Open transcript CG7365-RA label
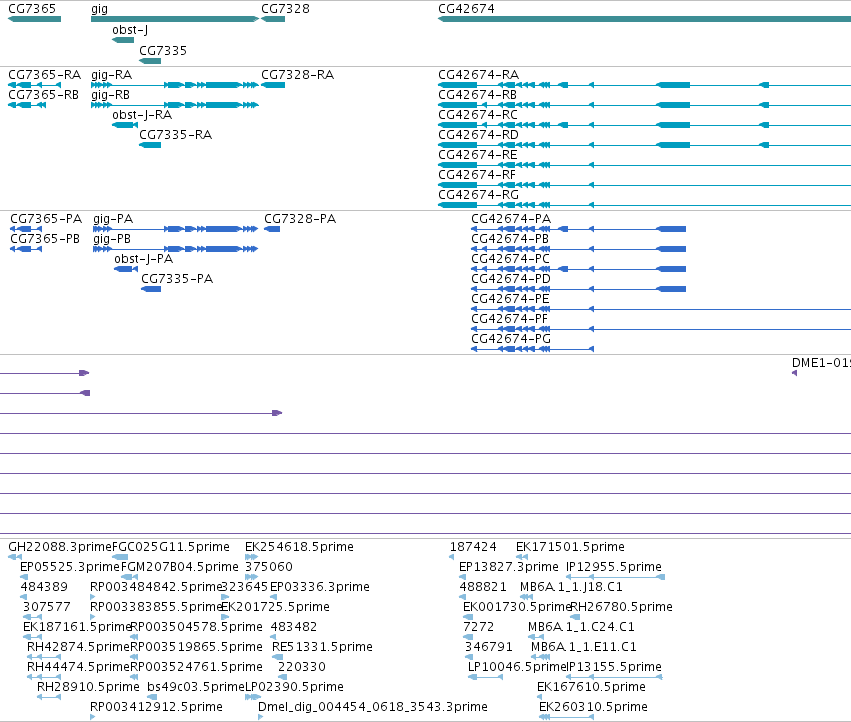The image size is (851, 722). [x=45, y=75]
